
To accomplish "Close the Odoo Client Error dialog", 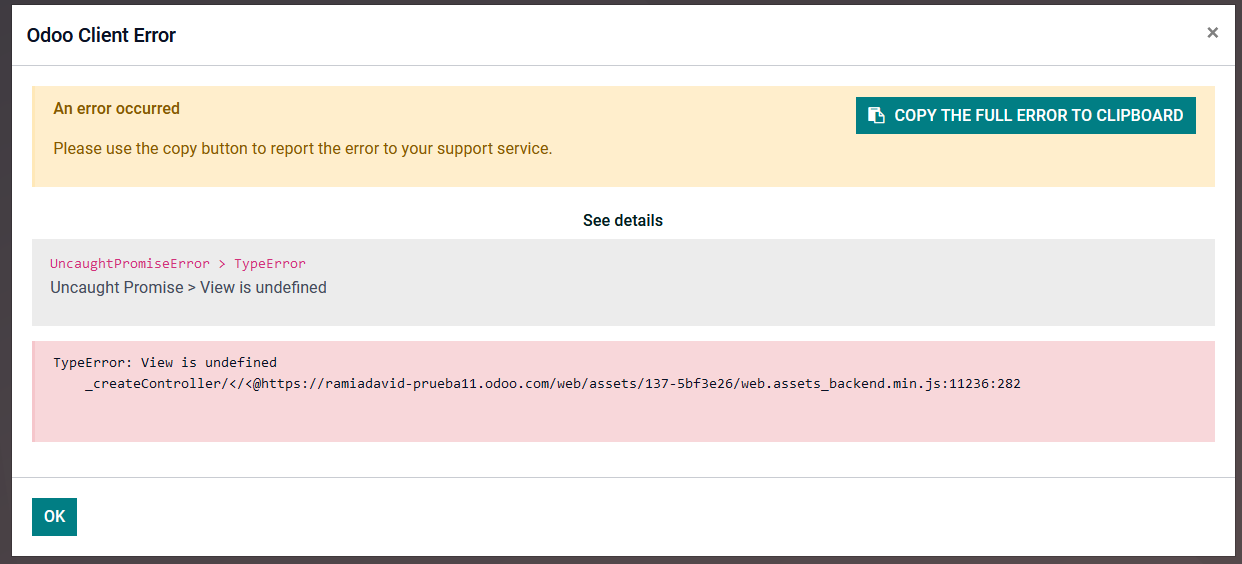I will (x=1212, y=33).
